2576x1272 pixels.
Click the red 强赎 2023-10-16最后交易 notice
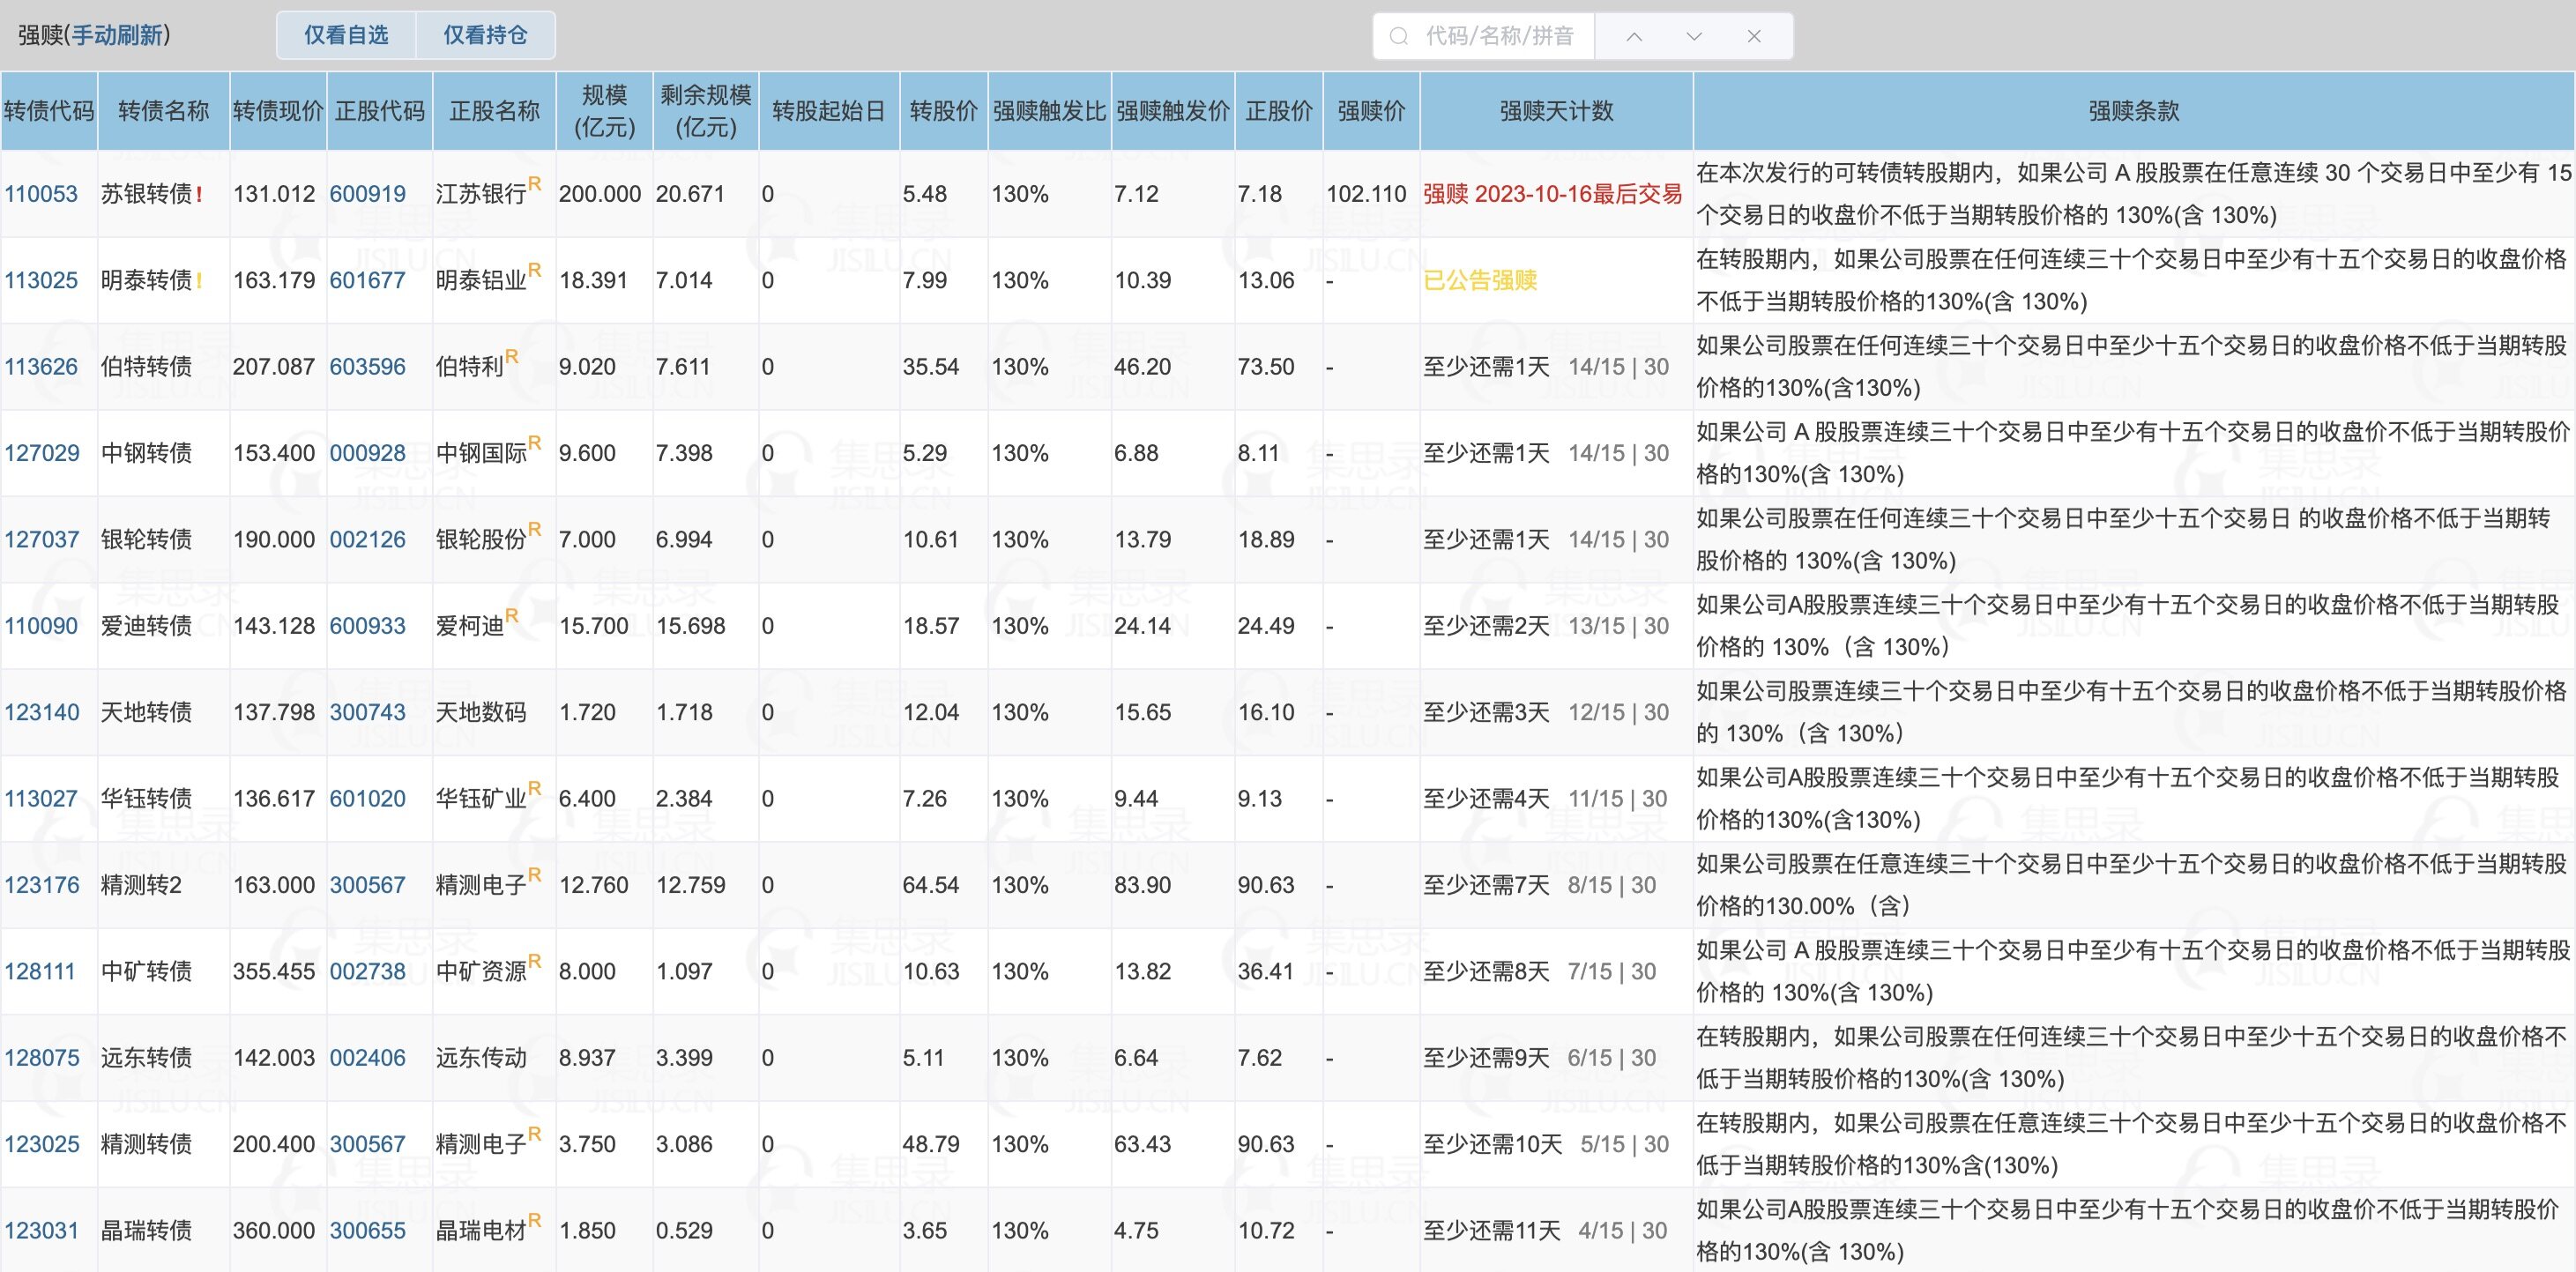[1550, 193]
